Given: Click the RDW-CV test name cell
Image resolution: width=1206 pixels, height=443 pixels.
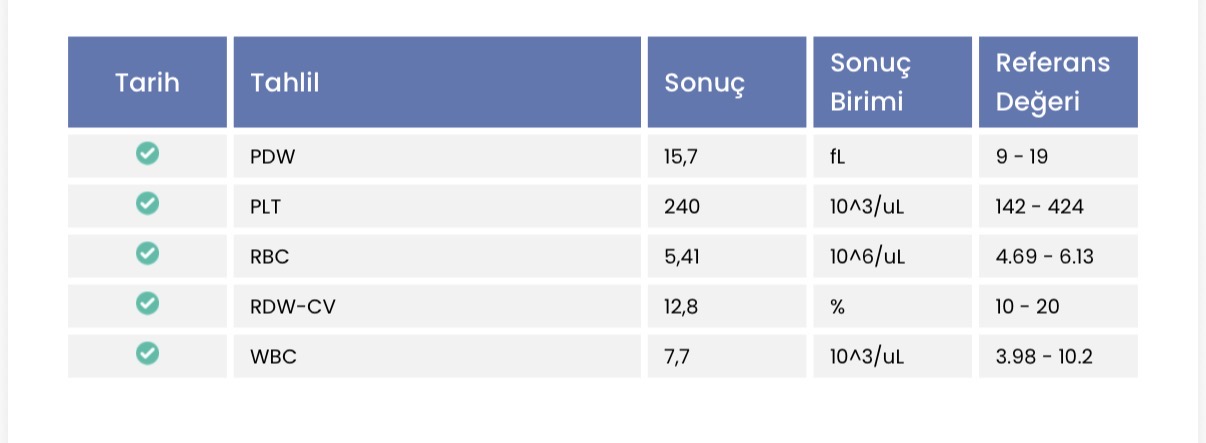Looking at the screenshot, I should click(x=437, y=306).
